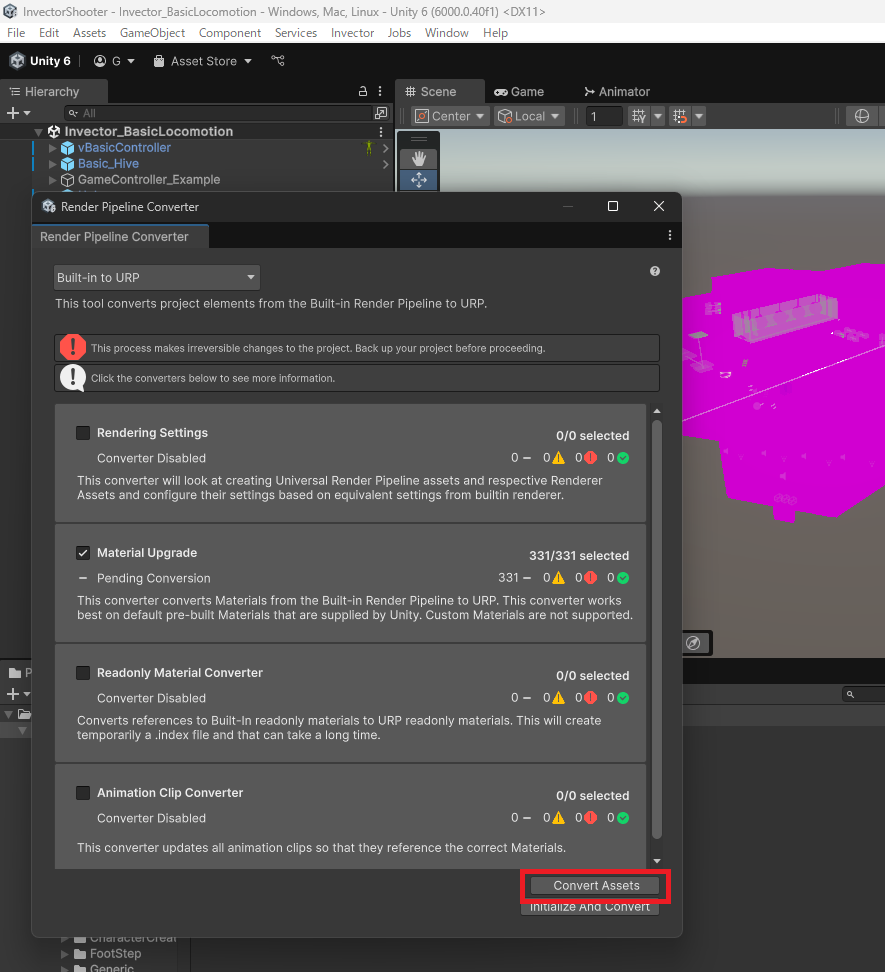Click the Animation Clip Converter title
Viewport: 885px width, 972px height.
point(170,793)
